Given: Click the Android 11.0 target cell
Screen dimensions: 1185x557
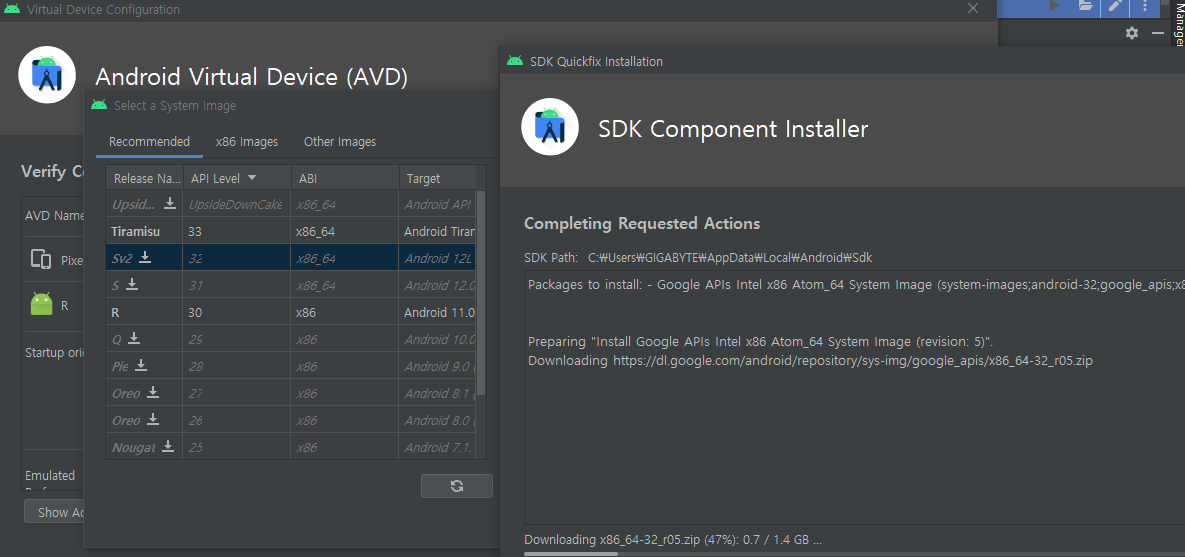Looking at the screenshot, I should (x=438, y=312).
